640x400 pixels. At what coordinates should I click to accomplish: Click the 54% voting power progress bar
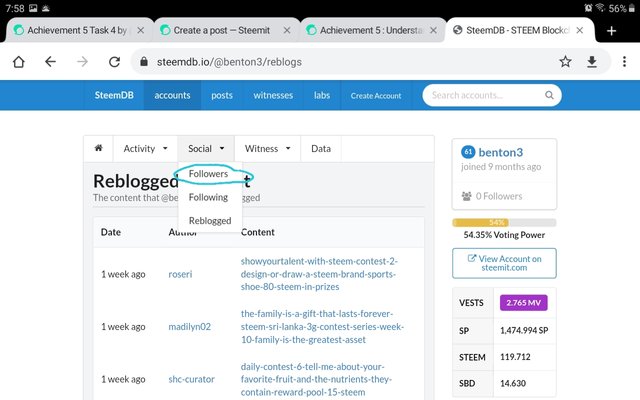[x=504, y=222]
